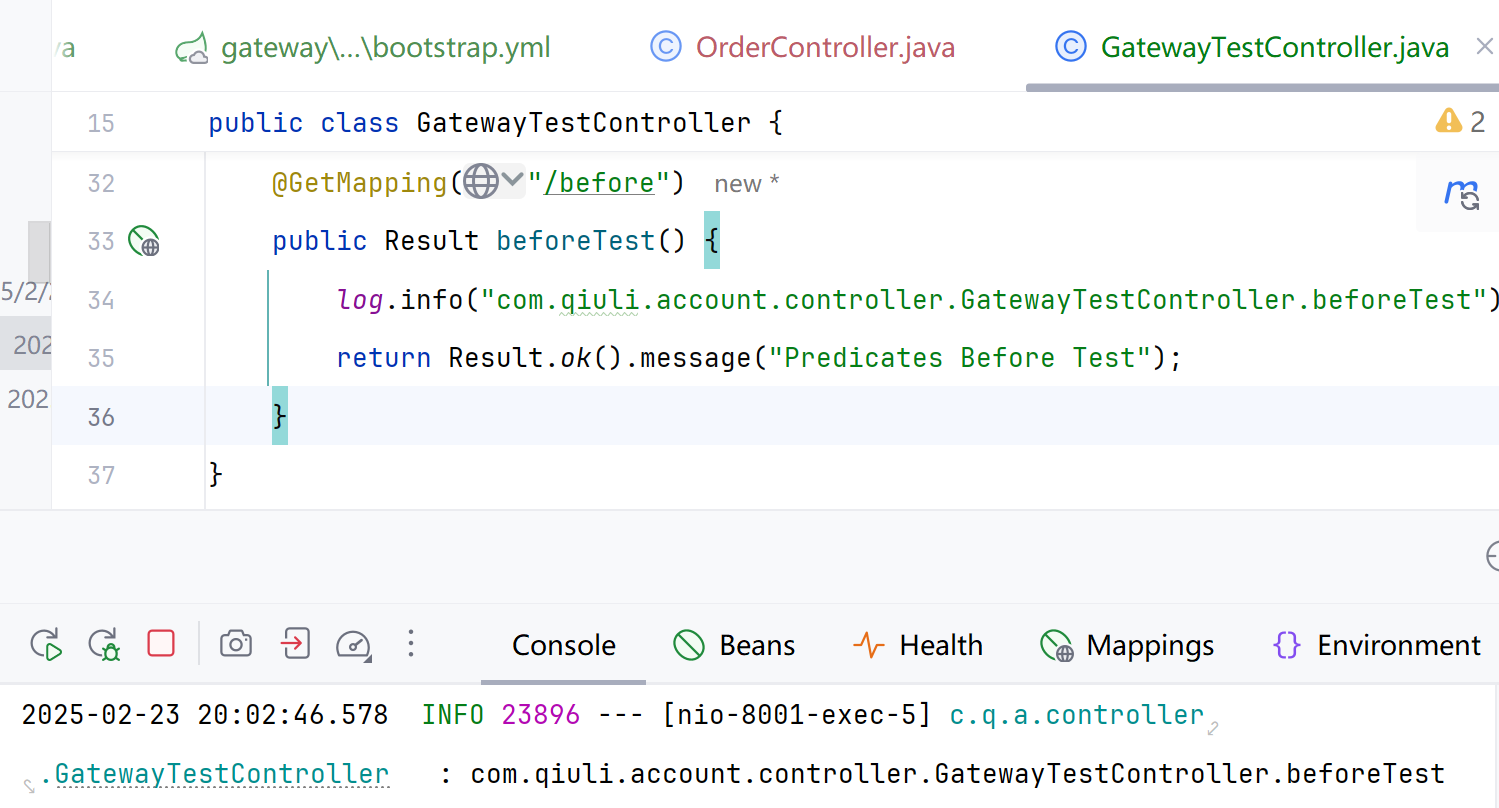Close the GatewayTestController.java tab
Screen dimensions: 1499x808
tap(1484, 46)
